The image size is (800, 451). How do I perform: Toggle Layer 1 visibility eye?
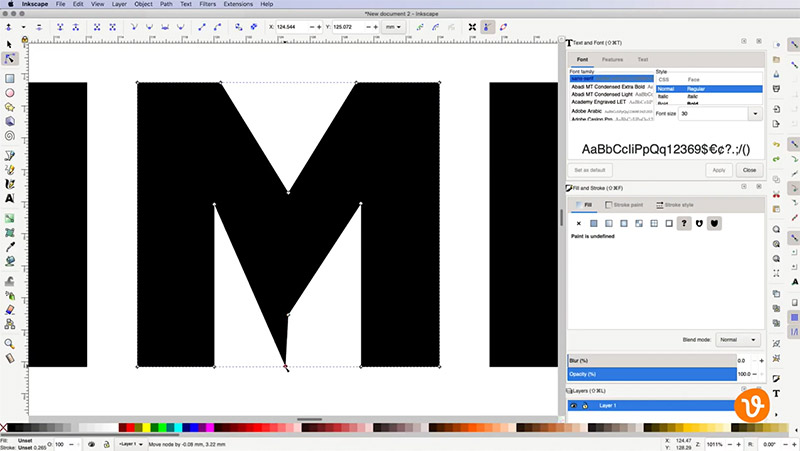coord(573,406)
